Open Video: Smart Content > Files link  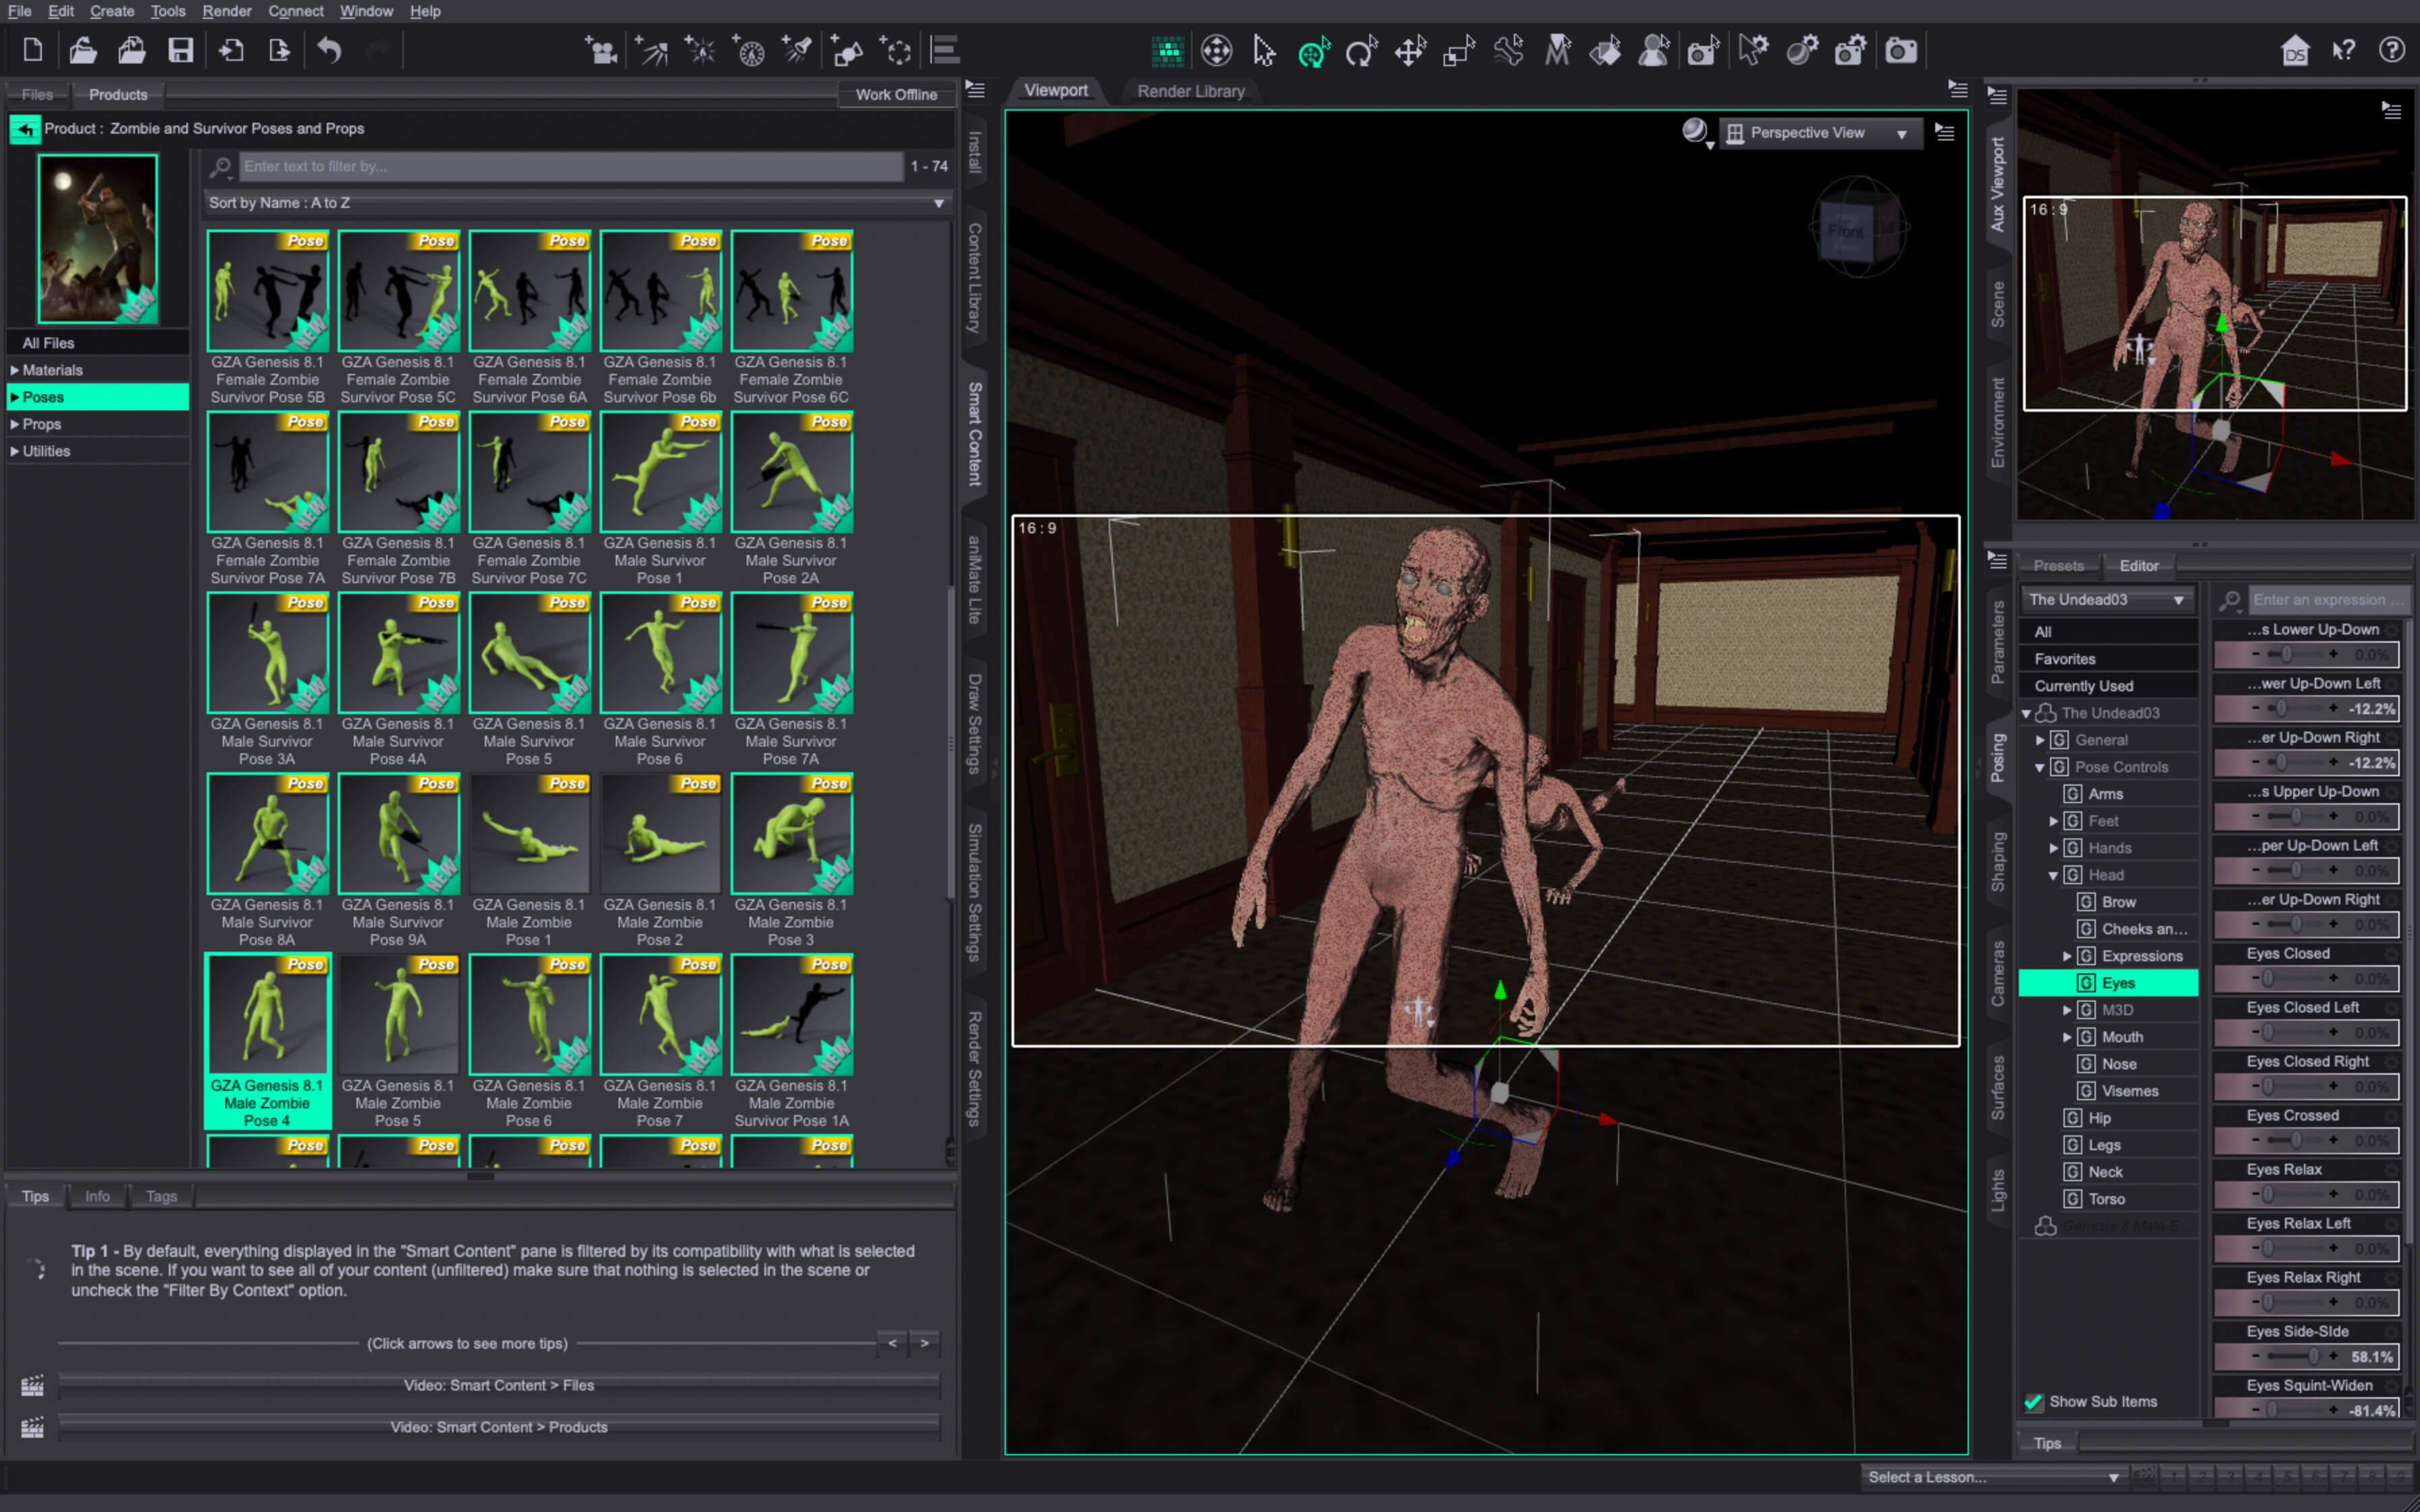[x=499, y=1385]
